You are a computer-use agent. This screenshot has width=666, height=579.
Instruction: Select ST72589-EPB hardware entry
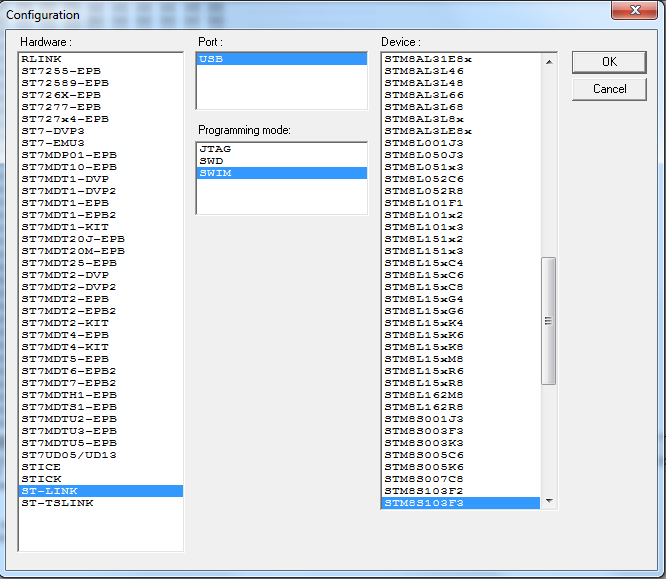pos(101,83)
